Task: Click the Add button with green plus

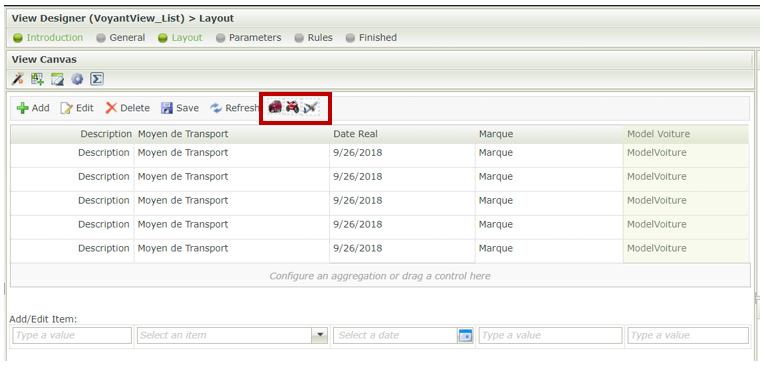Action: coord(33,108)
